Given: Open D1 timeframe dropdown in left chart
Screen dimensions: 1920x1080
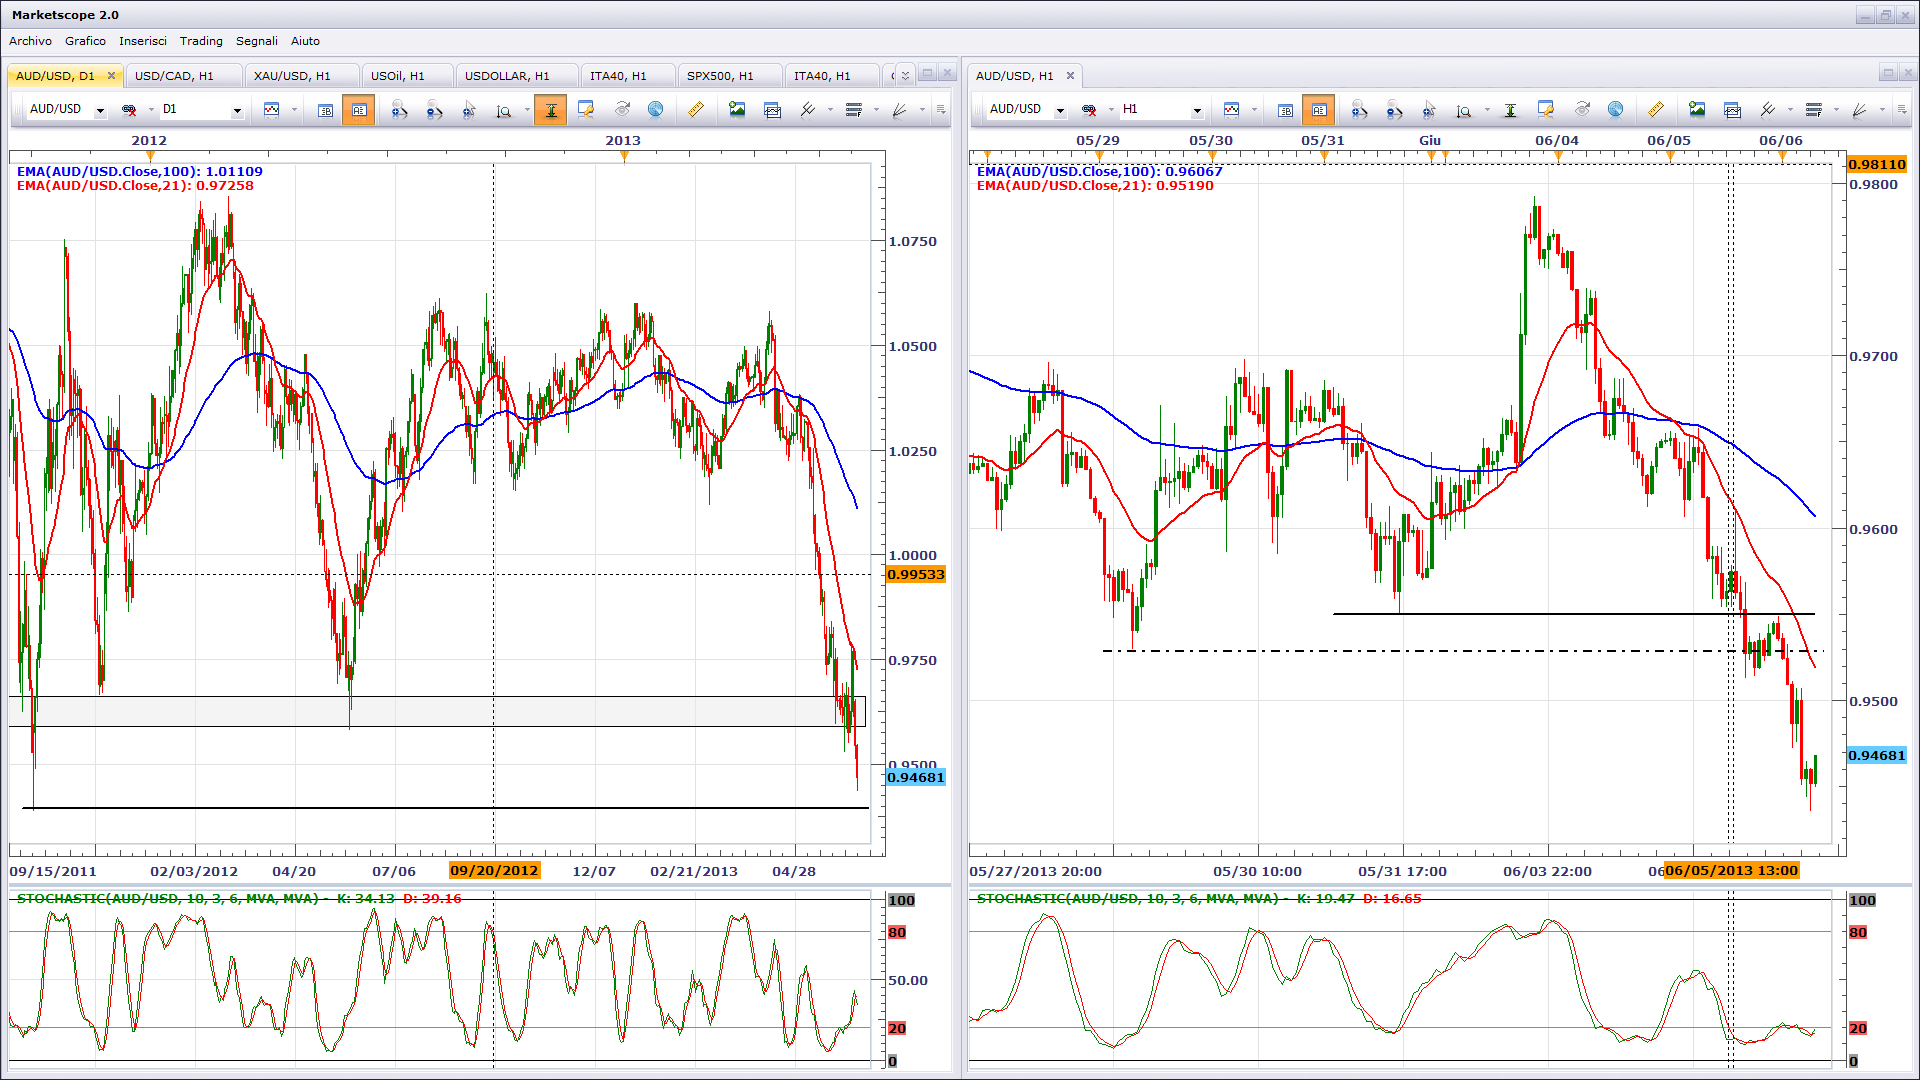Looking at the screenshot, I should 237,110.
